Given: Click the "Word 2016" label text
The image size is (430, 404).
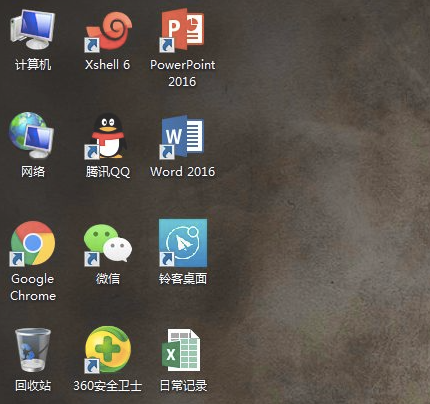Looking at the screenshot, I should coord(182,172).
